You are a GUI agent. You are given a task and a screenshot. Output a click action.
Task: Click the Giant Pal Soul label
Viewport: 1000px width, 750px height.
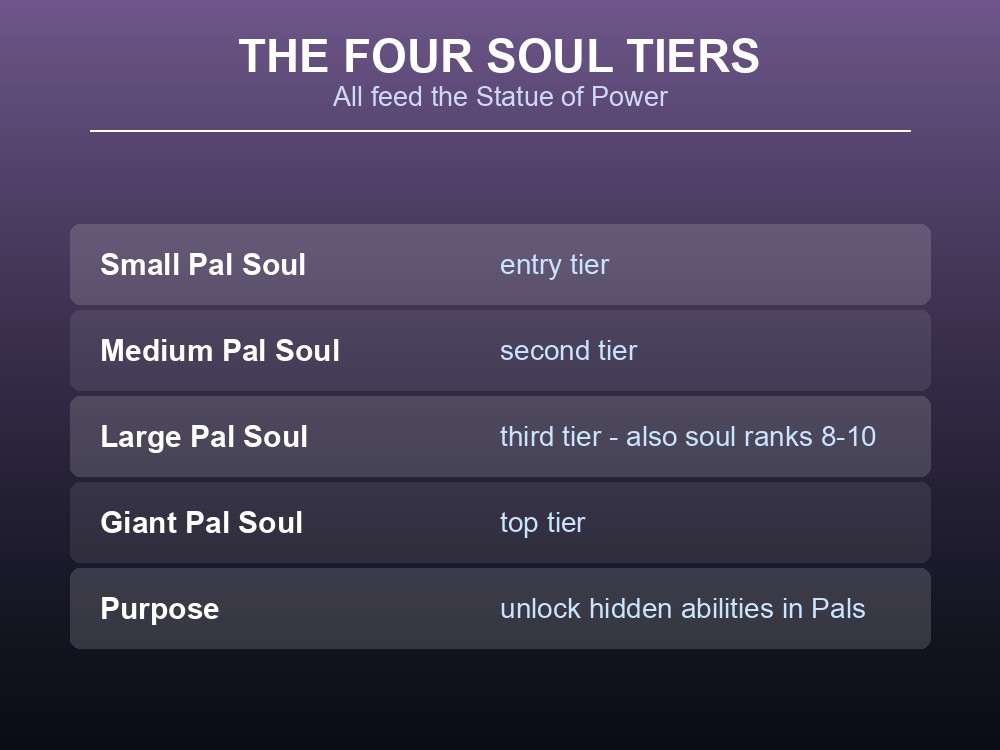pyautogui.click(x=202, y=522)
